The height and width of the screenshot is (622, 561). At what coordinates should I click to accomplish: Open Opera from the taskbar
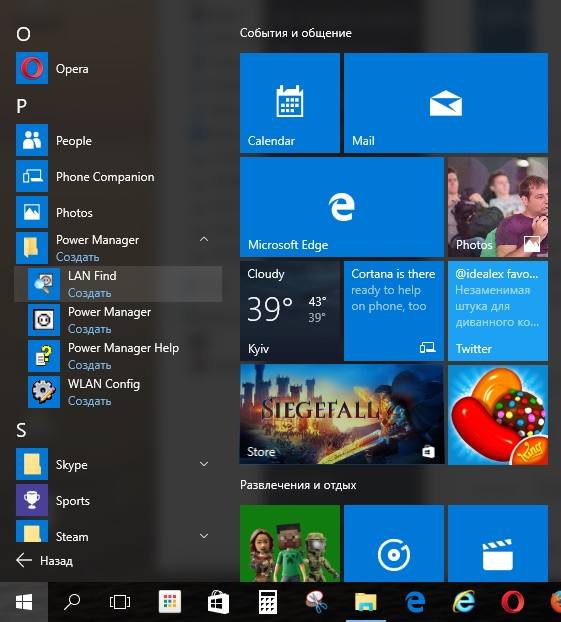pos(513,602)
